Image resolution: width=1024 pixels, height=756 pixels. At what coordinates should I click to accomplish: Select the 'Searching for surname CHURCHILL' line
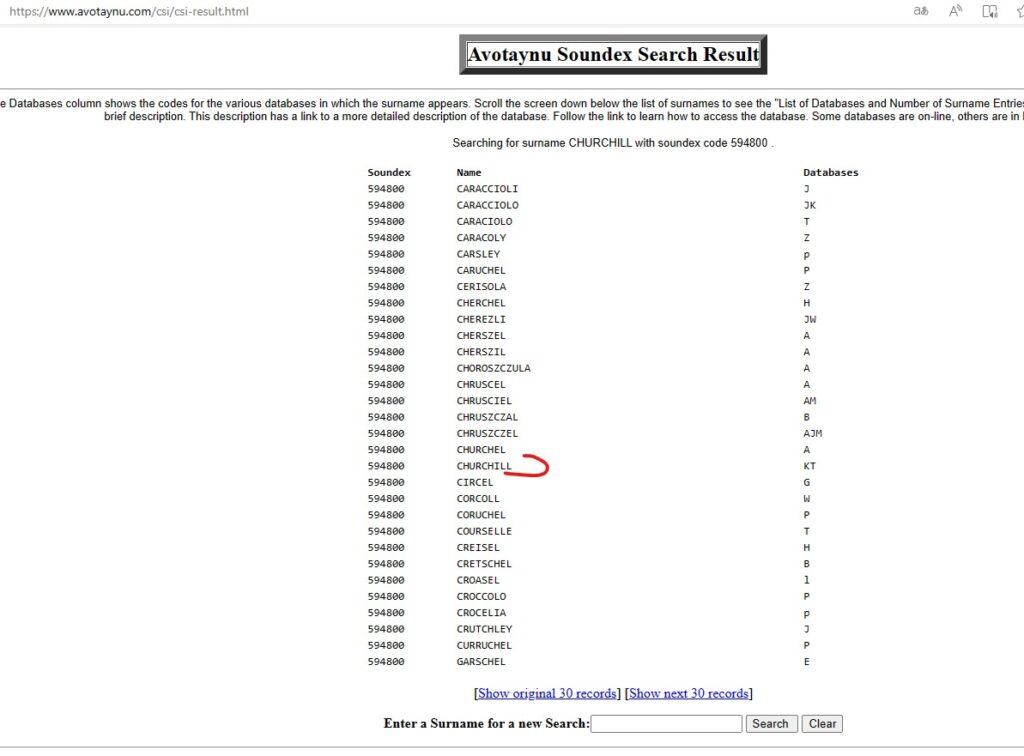(x=613, y=143)
